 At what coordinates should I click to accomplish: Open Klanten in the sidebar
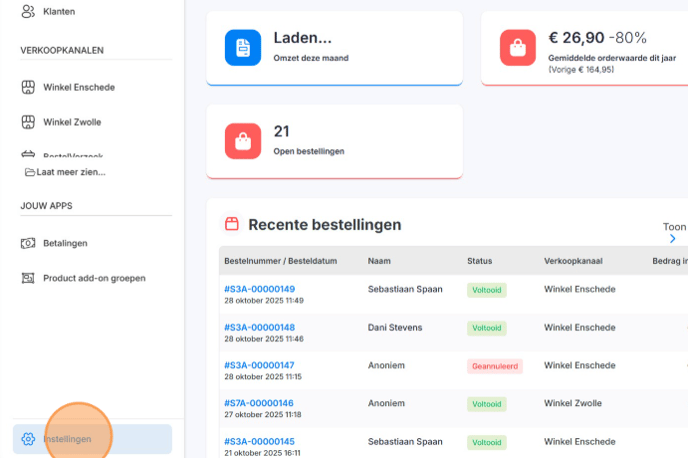coord(59,11)
